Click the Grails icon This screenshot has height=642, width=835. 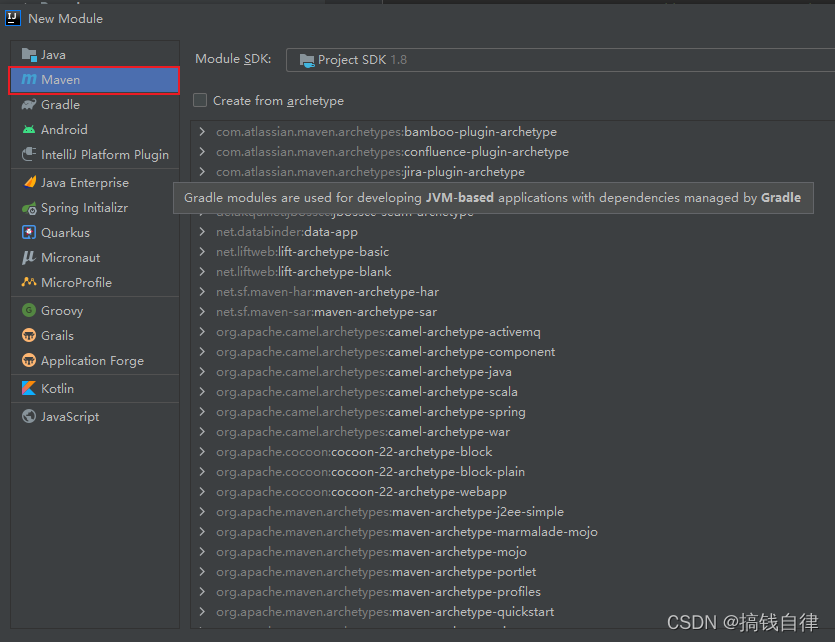click(x=29, y=335)
